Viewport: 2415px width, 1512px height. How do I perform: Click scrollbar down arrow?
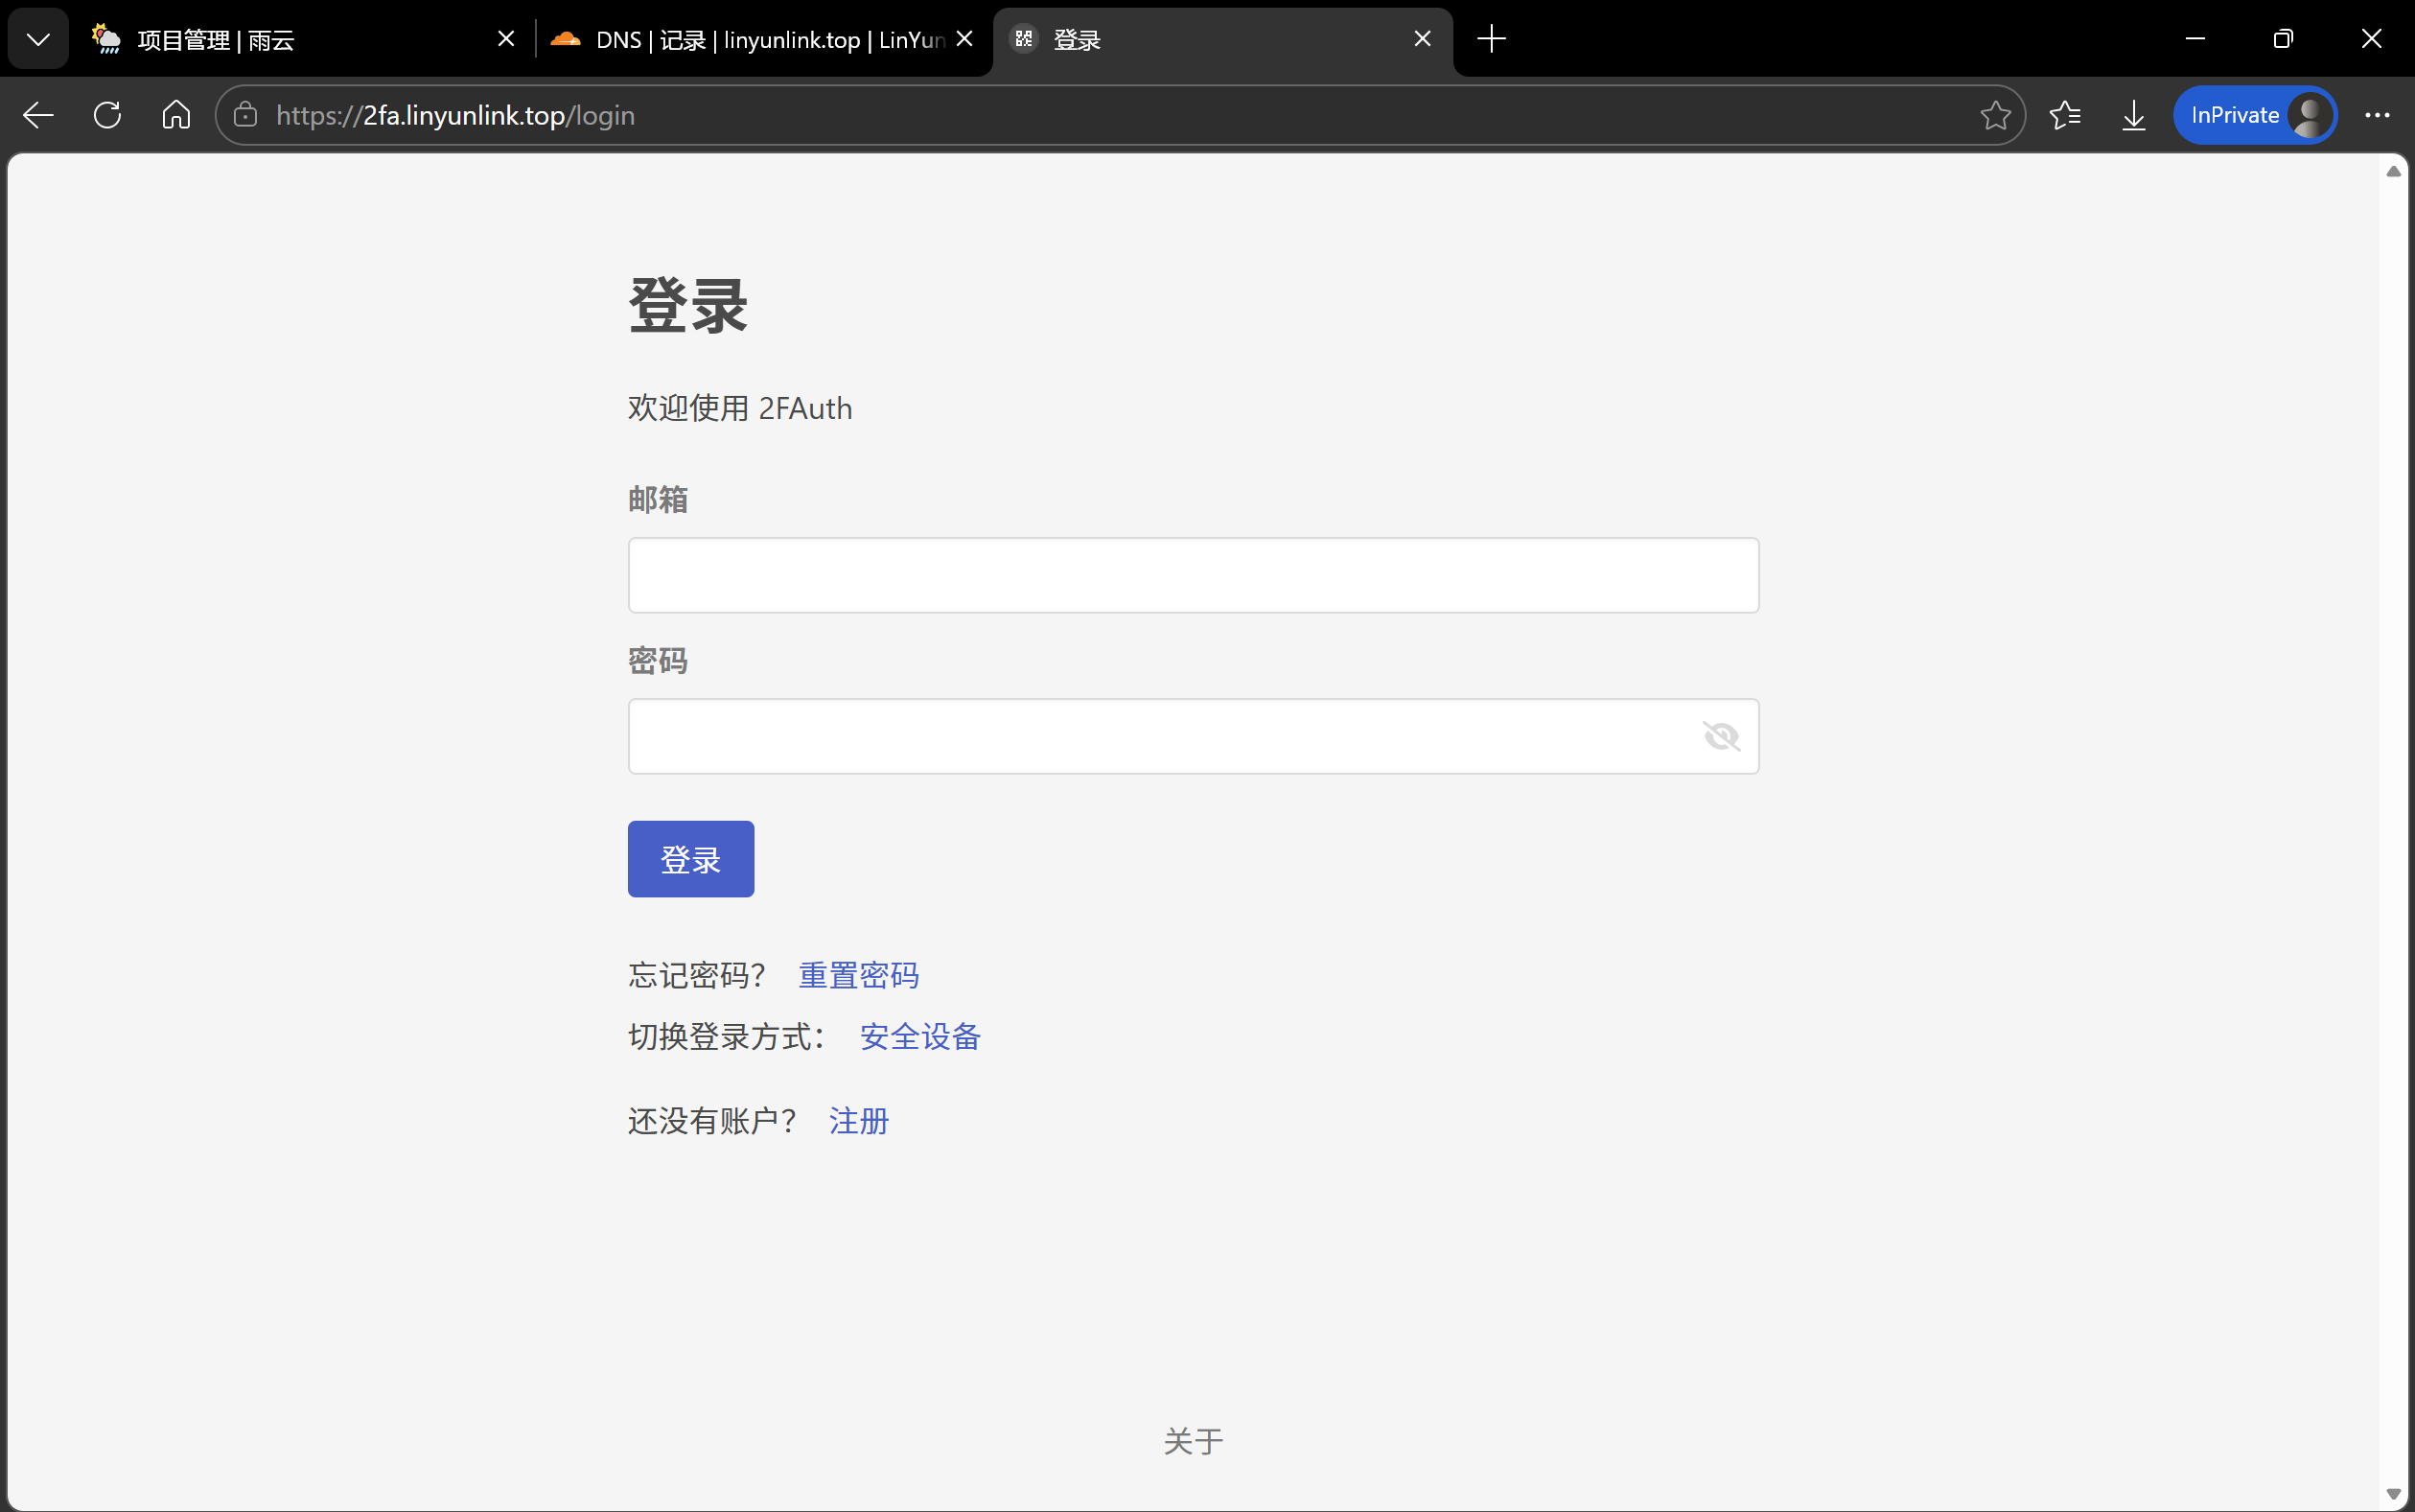2392,1494
